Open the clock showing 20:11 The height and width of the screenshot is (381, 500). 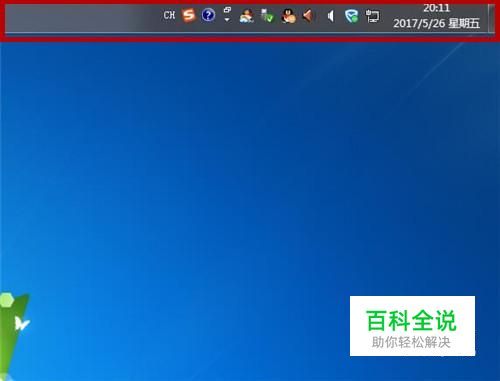pyautogui.click(x=436, y=8)
